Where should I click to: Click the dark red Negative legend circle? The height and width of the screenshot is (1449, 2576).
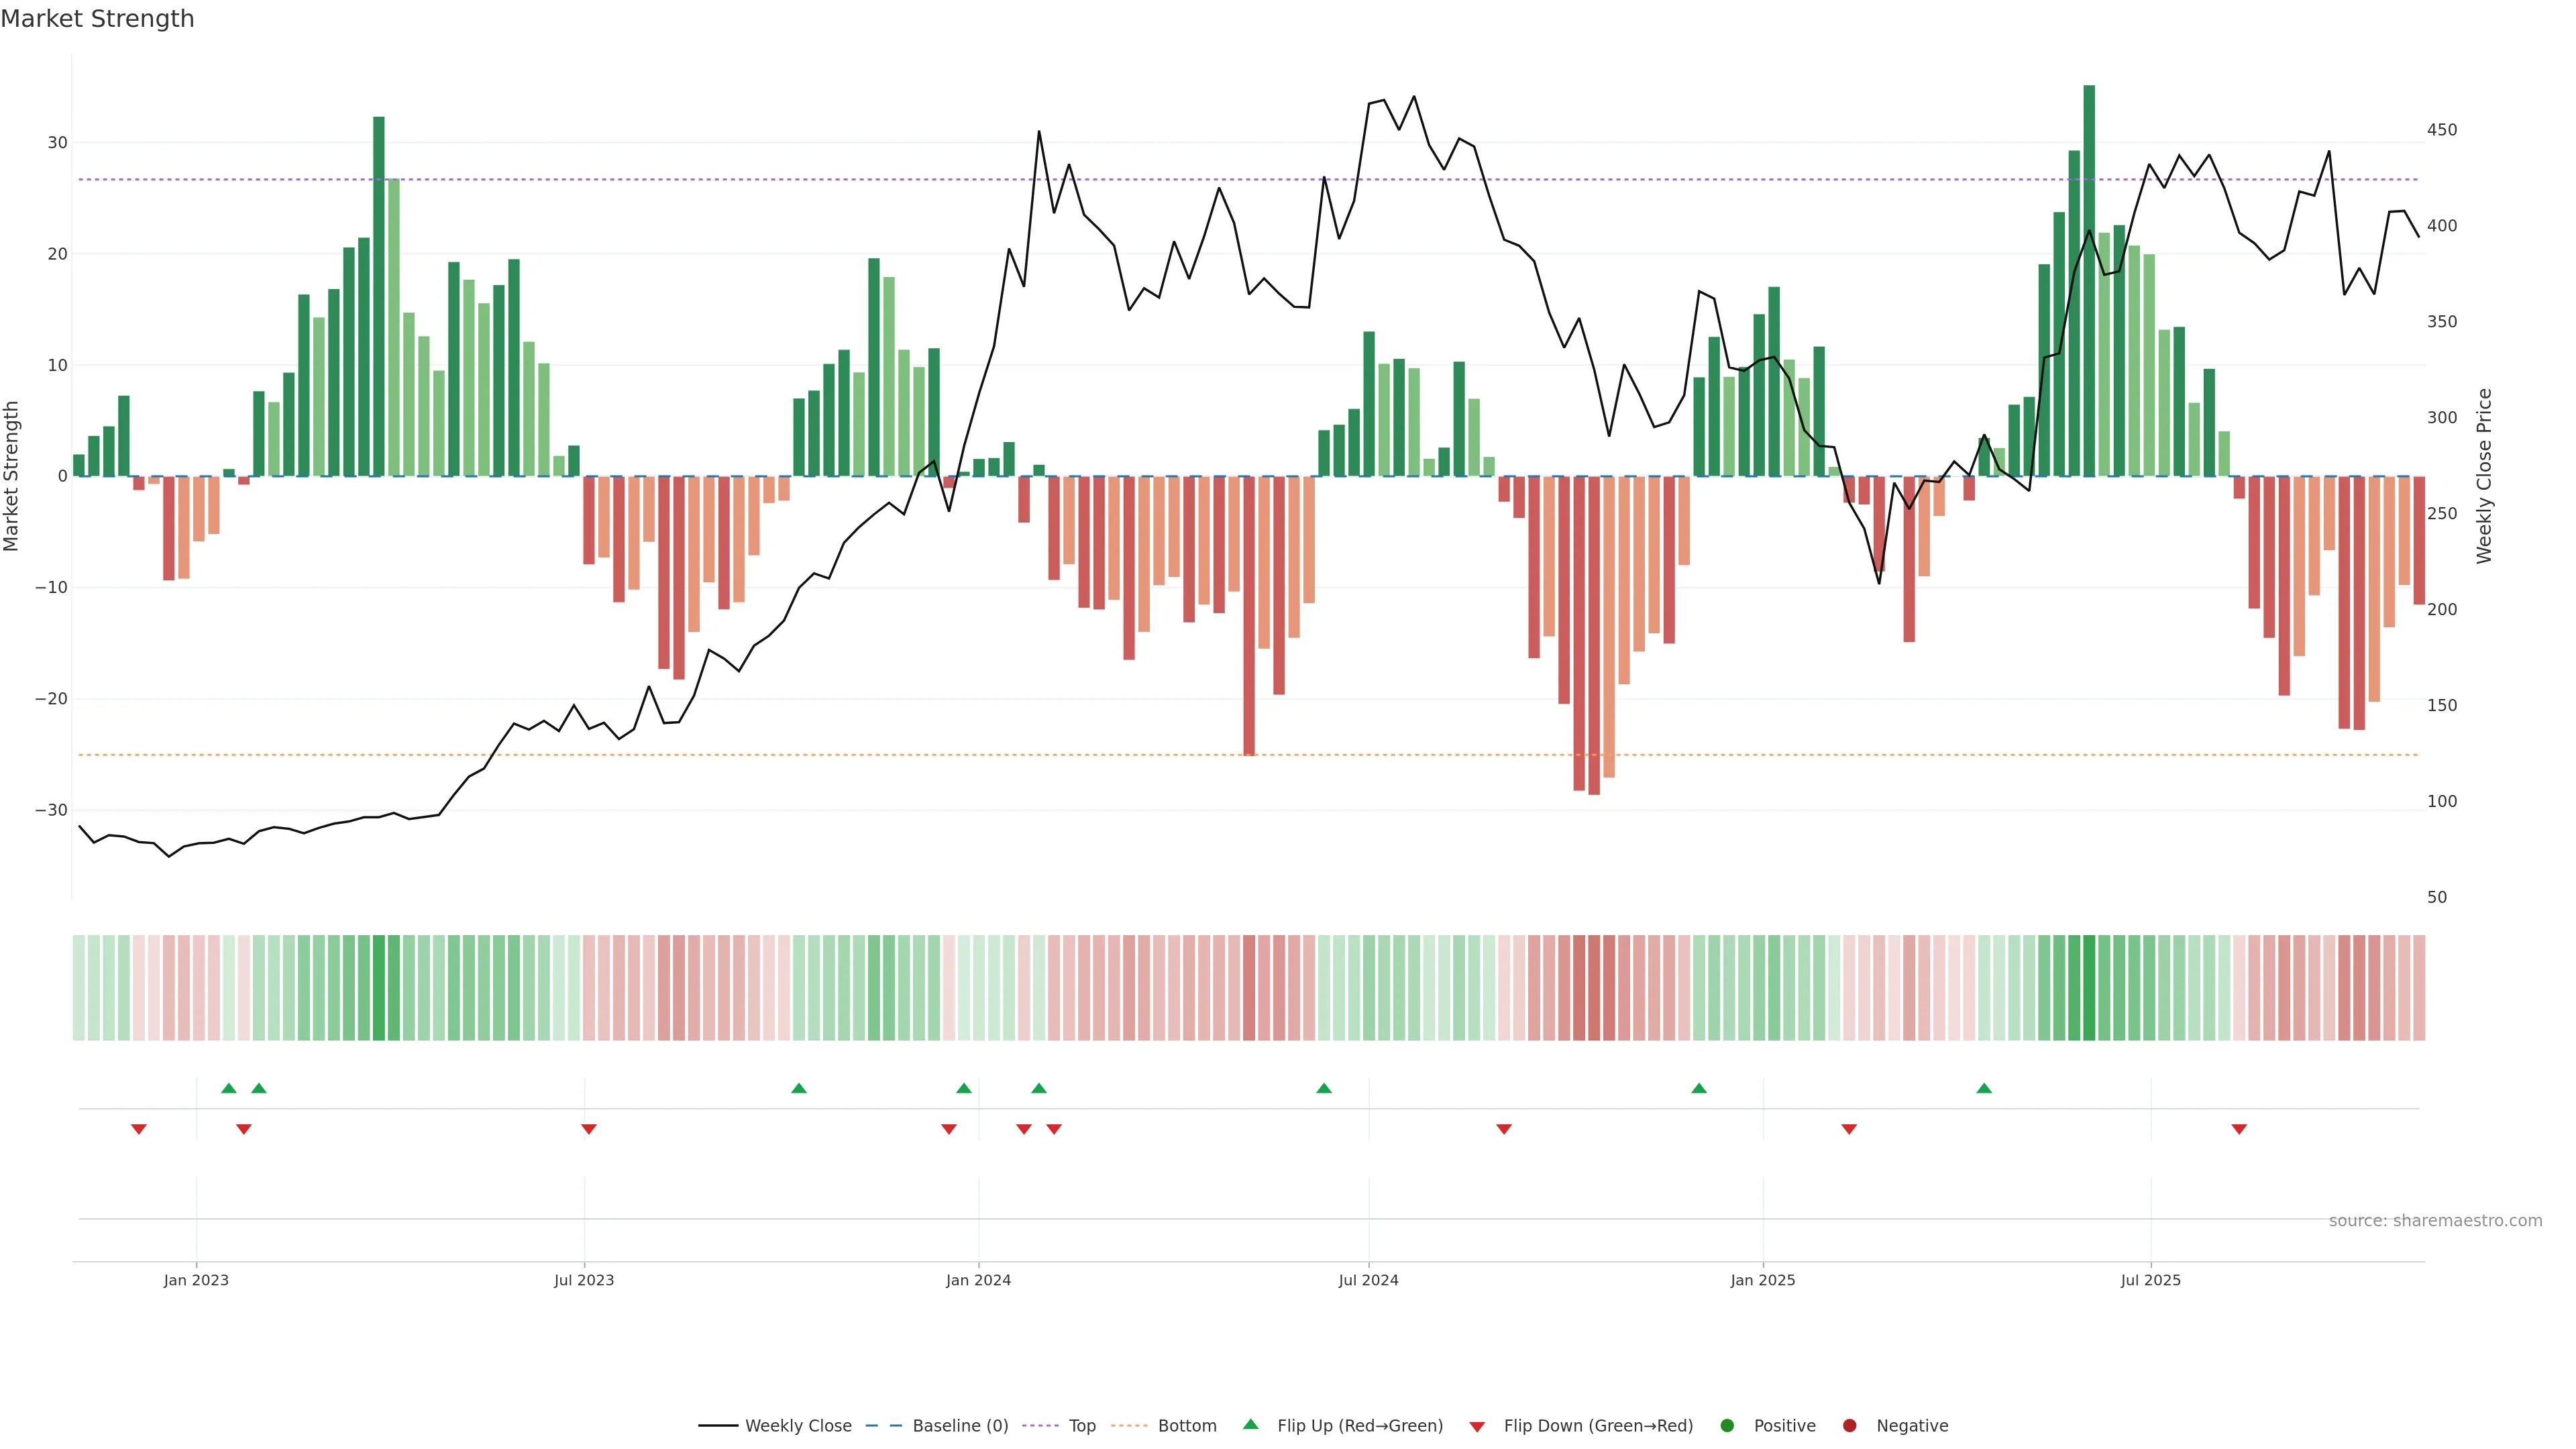coord(1849,1426)
